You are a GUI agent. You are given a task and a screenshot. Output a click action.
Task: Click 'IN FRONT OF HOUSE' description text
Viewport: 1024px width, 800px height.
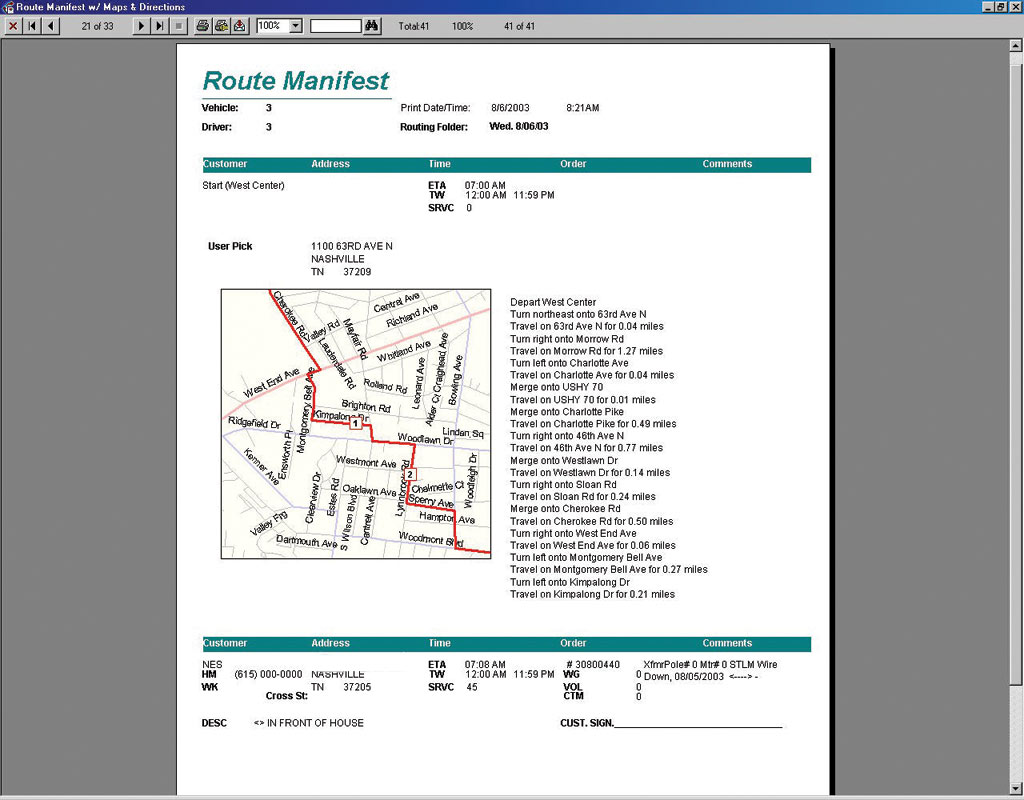315,723
